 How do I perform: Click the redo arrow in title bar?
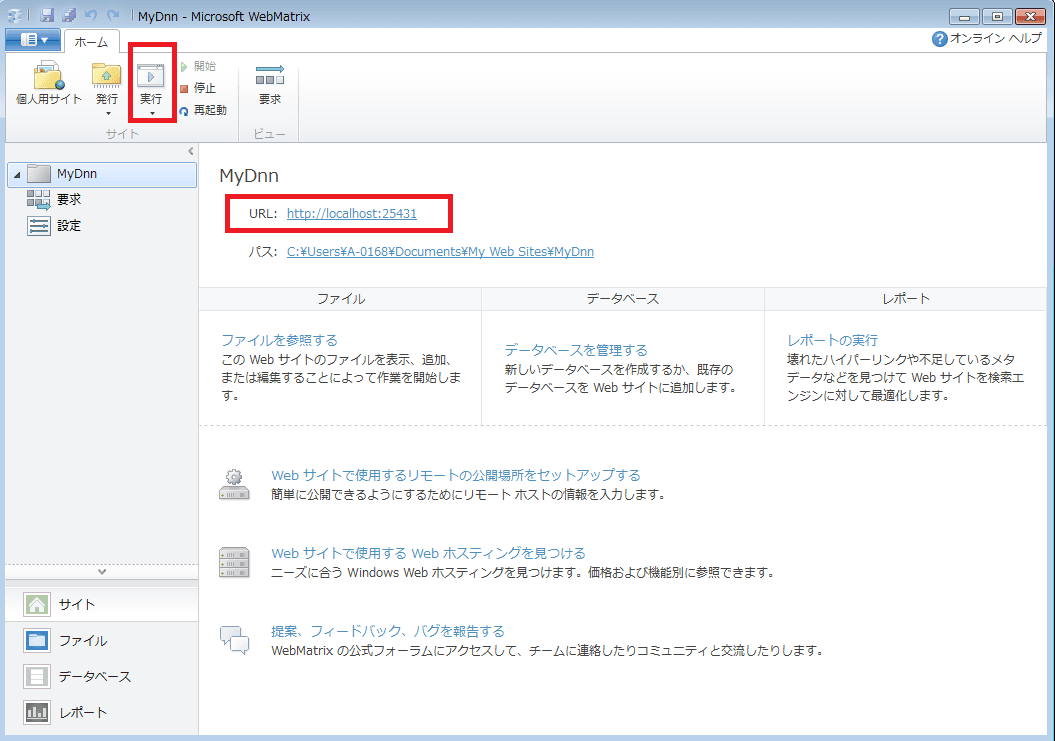113,15
